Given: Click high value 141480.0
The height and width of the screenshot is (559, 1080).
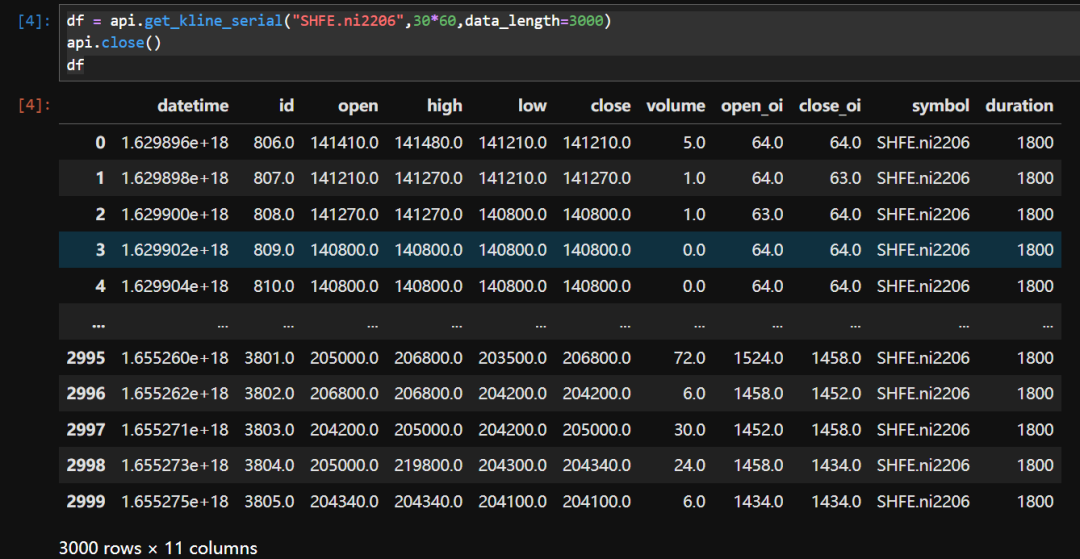Looking at the screenshot, I should tap(429, 143).
